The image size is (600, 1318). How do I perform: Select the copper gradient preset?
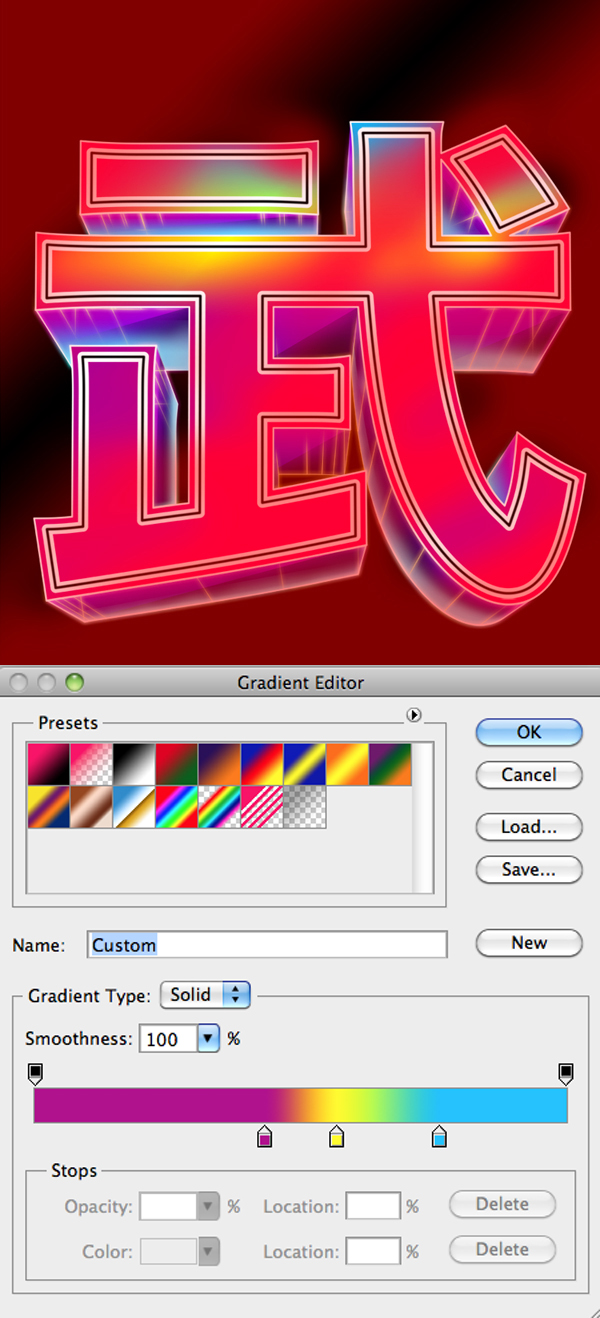click(91, 807)
